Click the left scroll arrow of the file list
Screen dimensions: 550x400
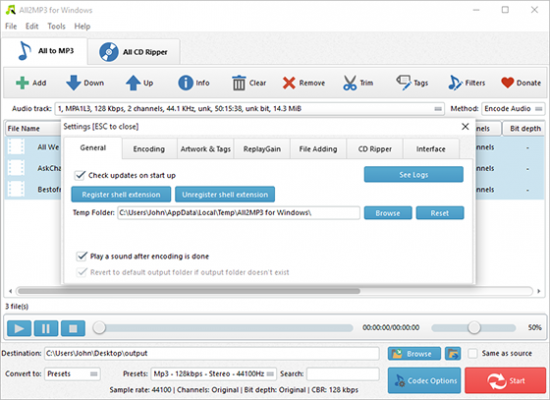click(11, 291)
